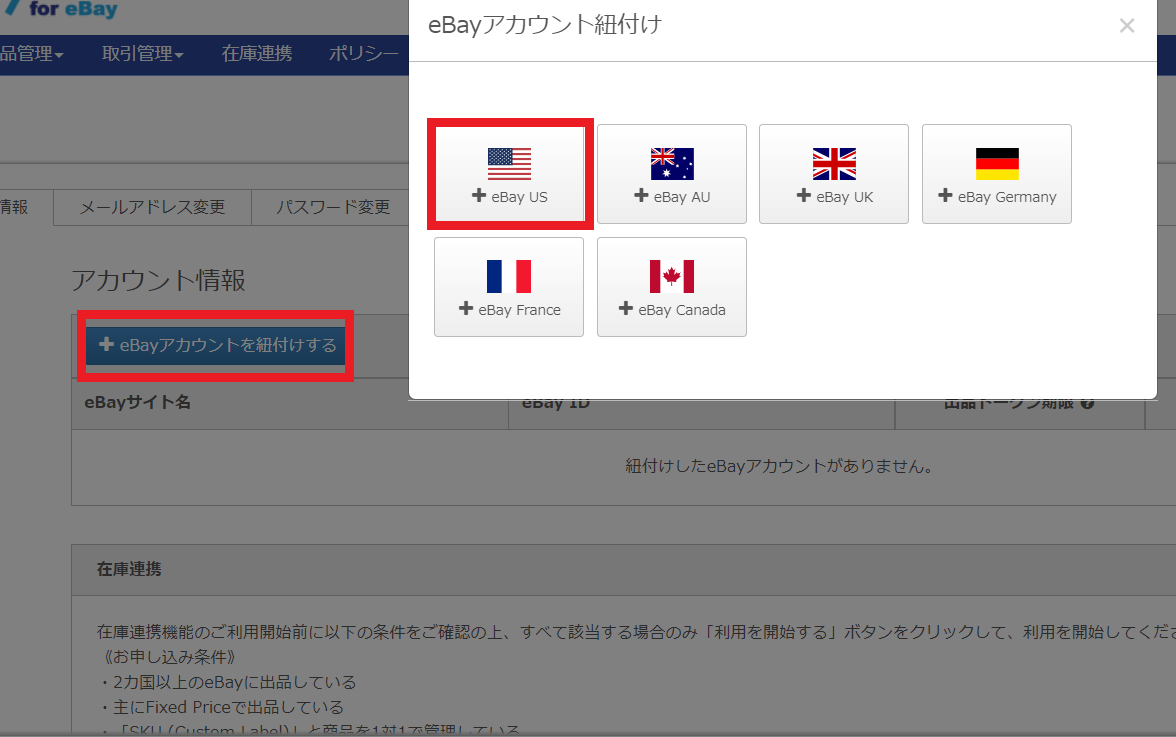Image resolution: width=1176 pixels, height=737 pixels.
Task: Choose the eBay Germany site button
Action: (x=997, y=174)
